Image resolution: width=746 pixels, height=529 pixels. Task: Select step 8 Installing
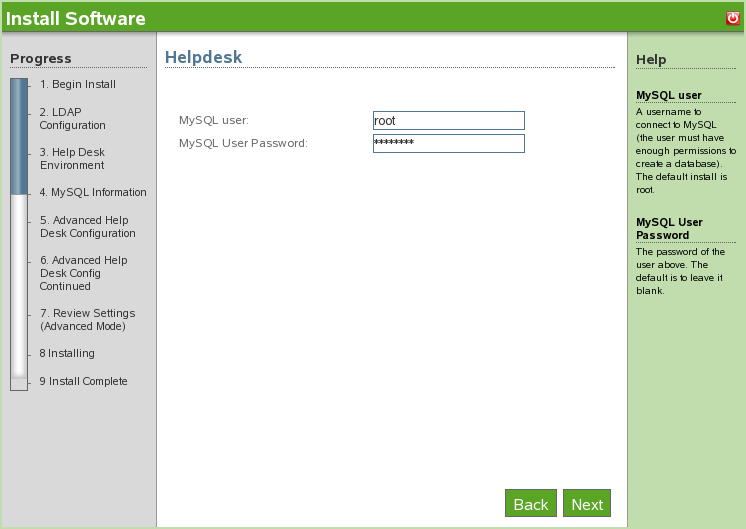(67, 353)
